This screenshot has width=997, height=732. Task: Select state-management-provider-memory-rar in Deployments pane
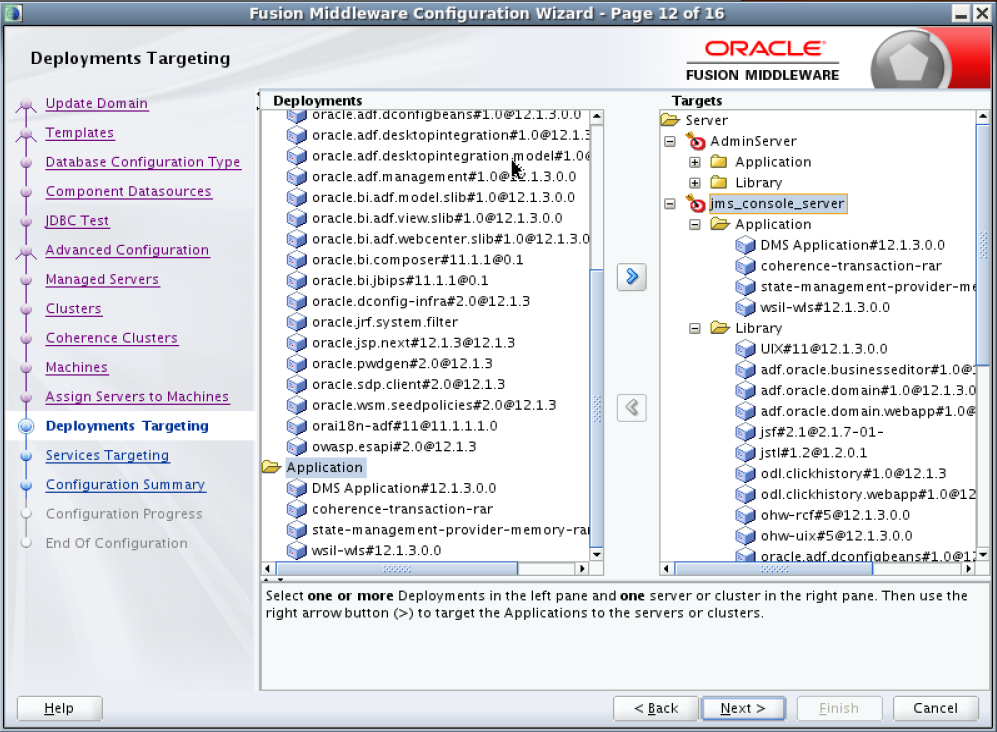point(450,530)
